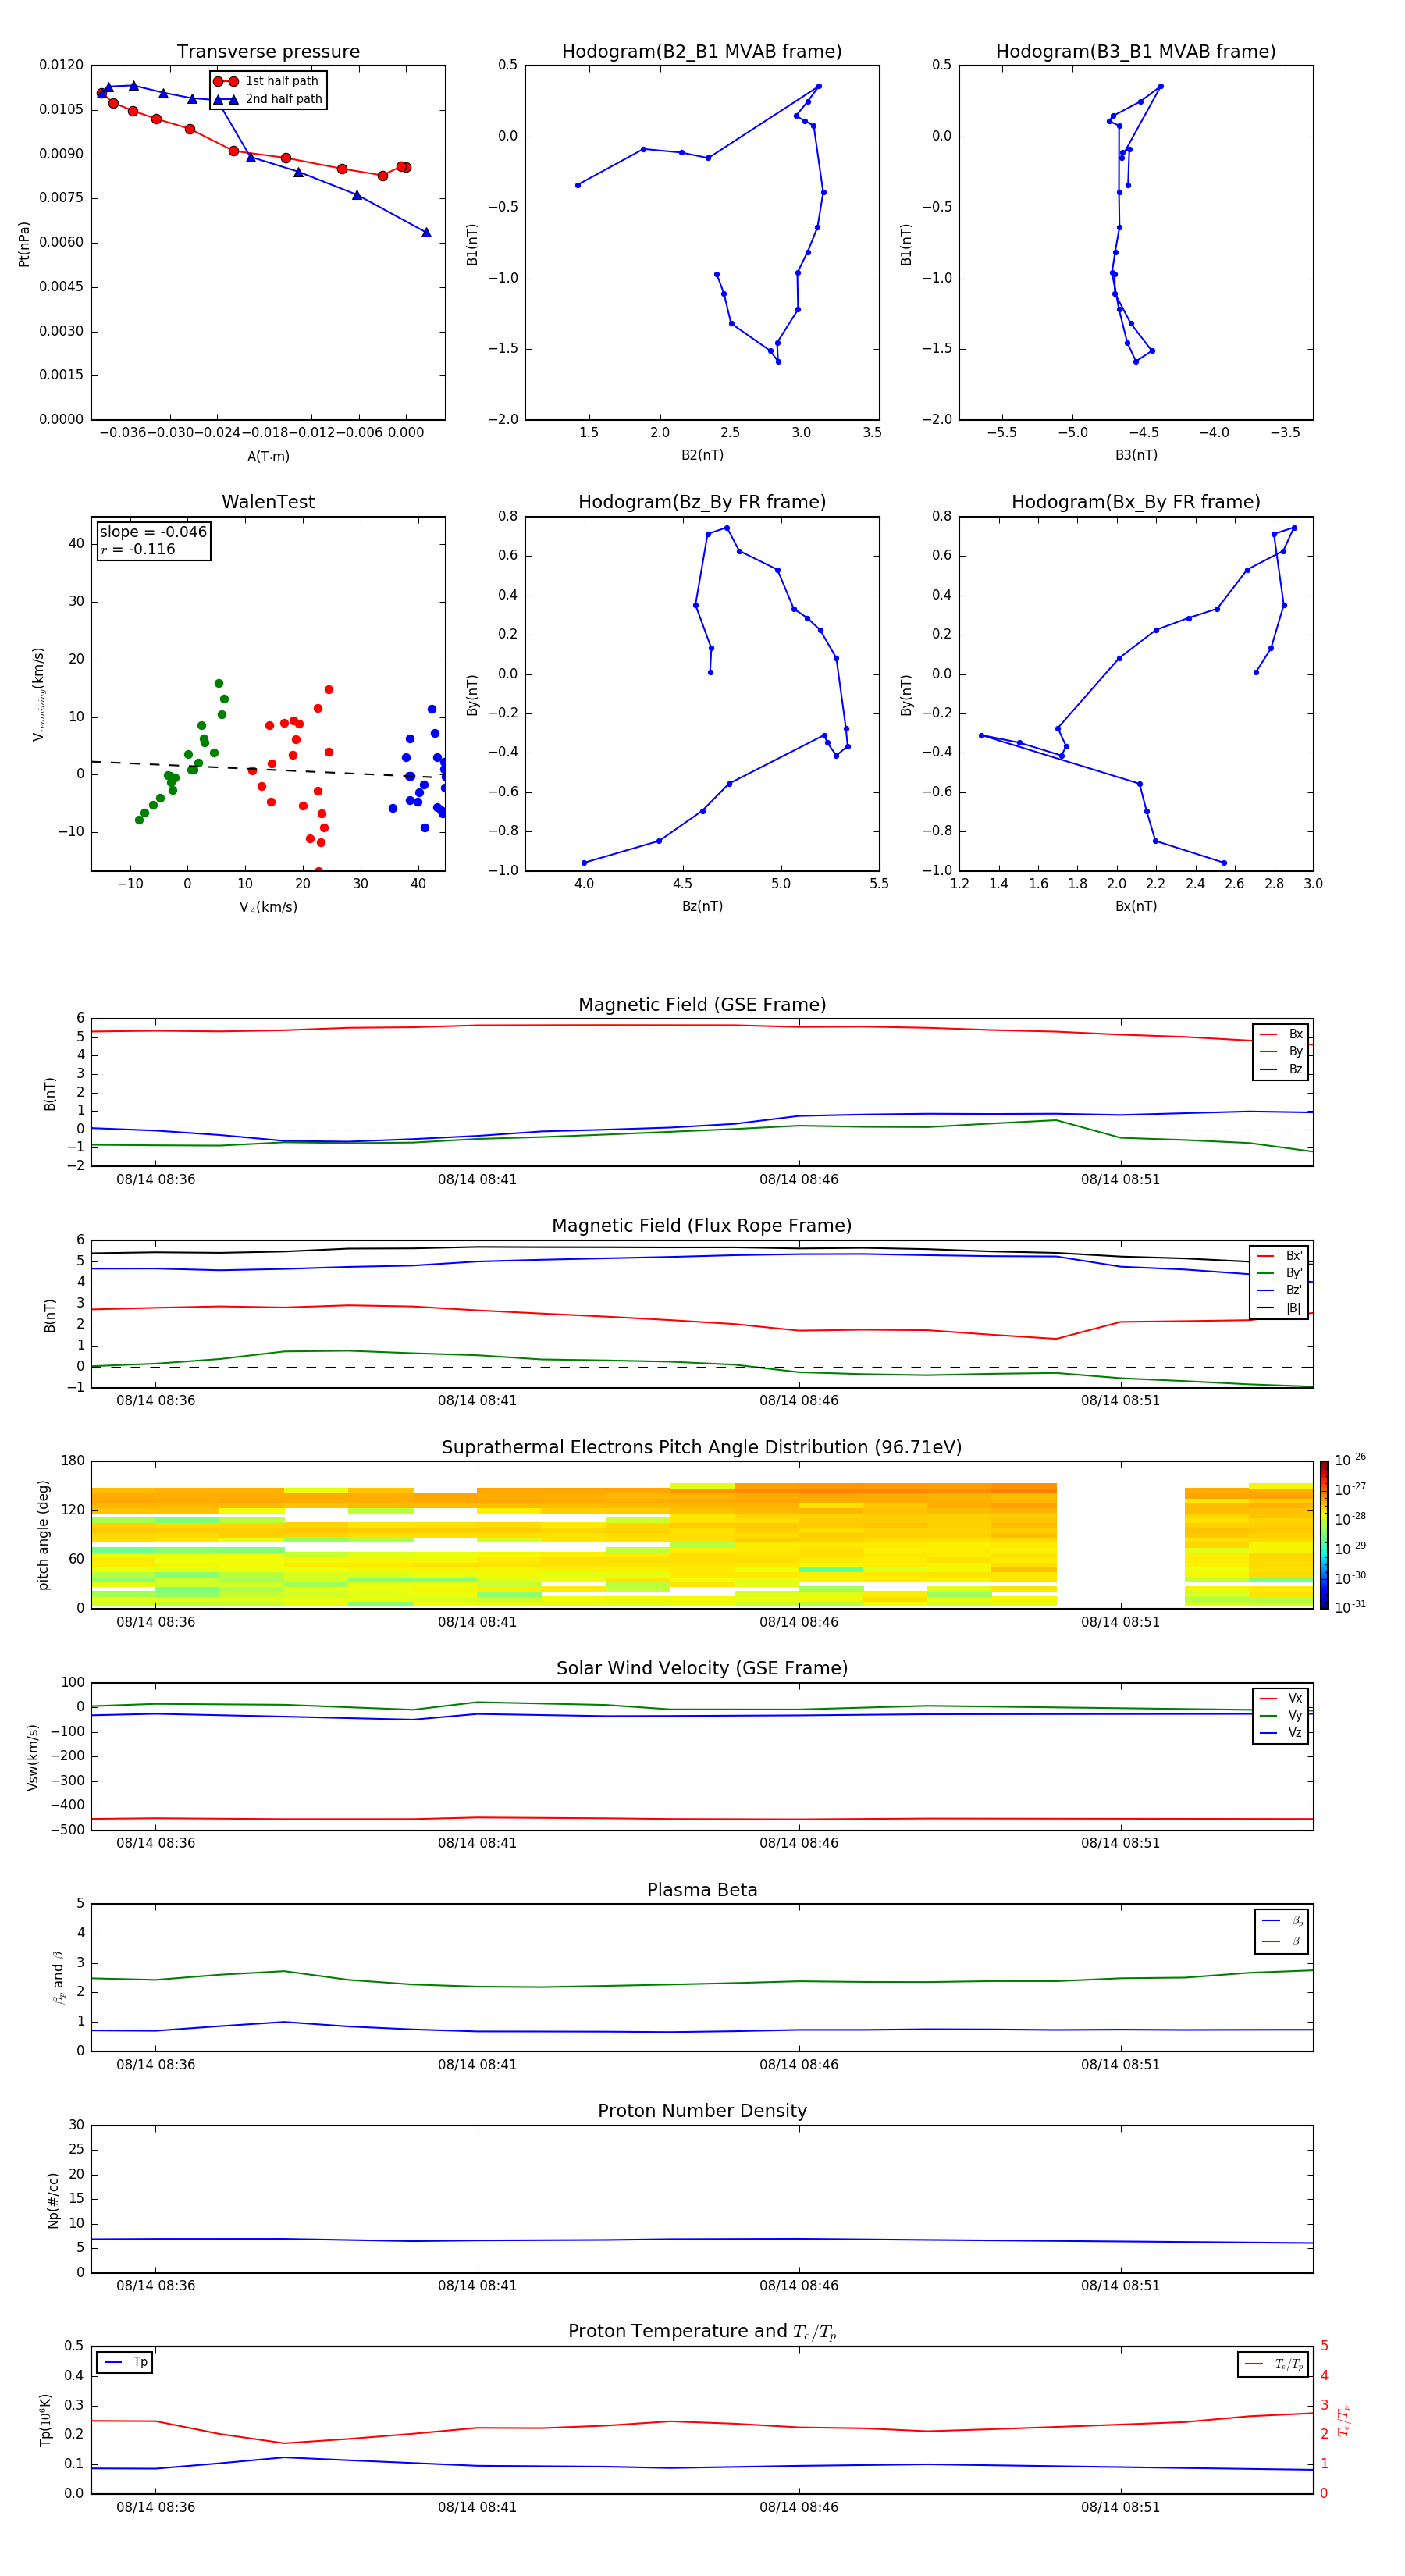Image resolution: width=1405 pixels, height=2576 pixels.
Task: Select '2nd half path' legend entry
Action: pos(268,99)
